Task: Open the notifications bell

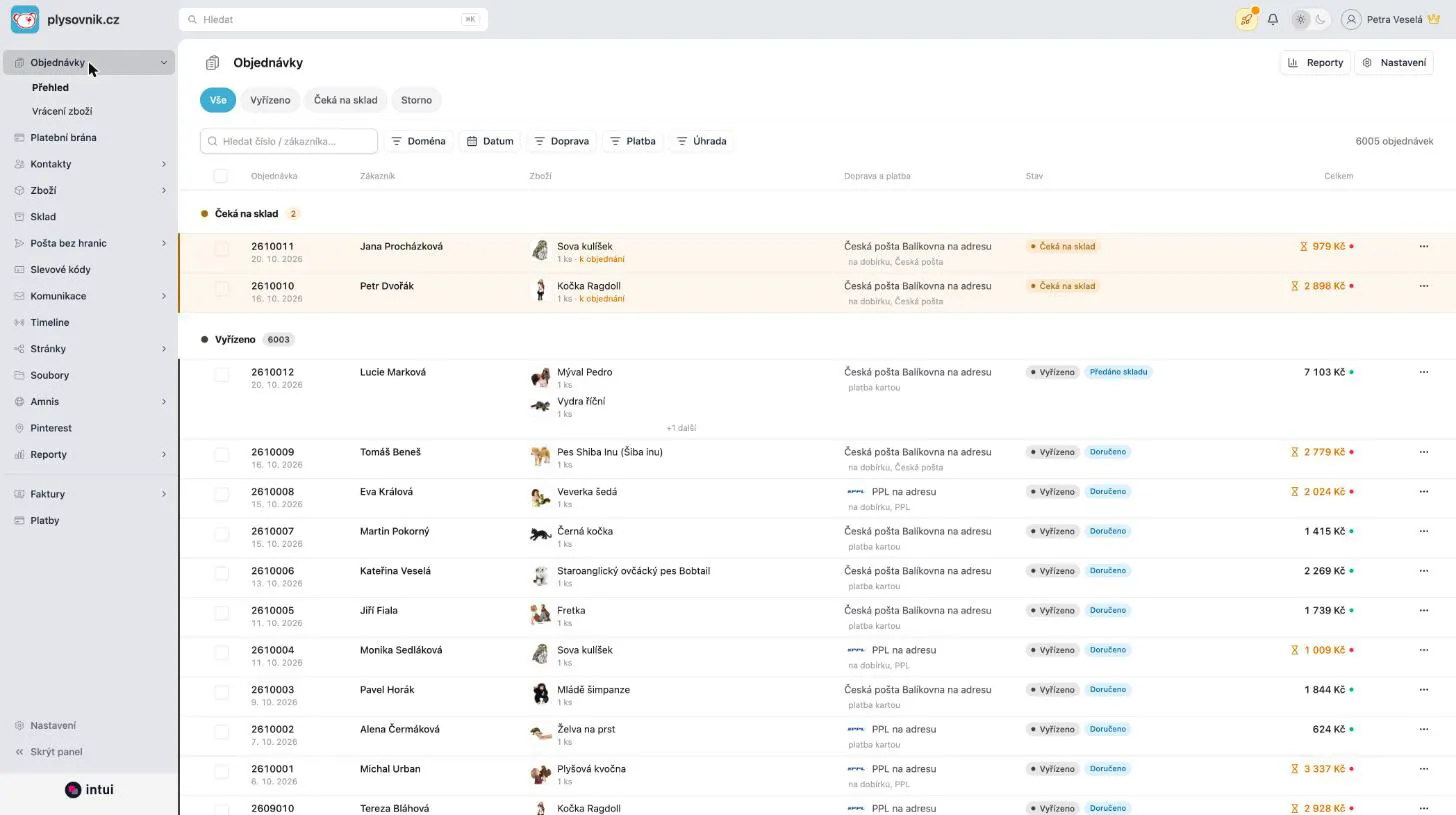Action: (x=1273, y=19)
